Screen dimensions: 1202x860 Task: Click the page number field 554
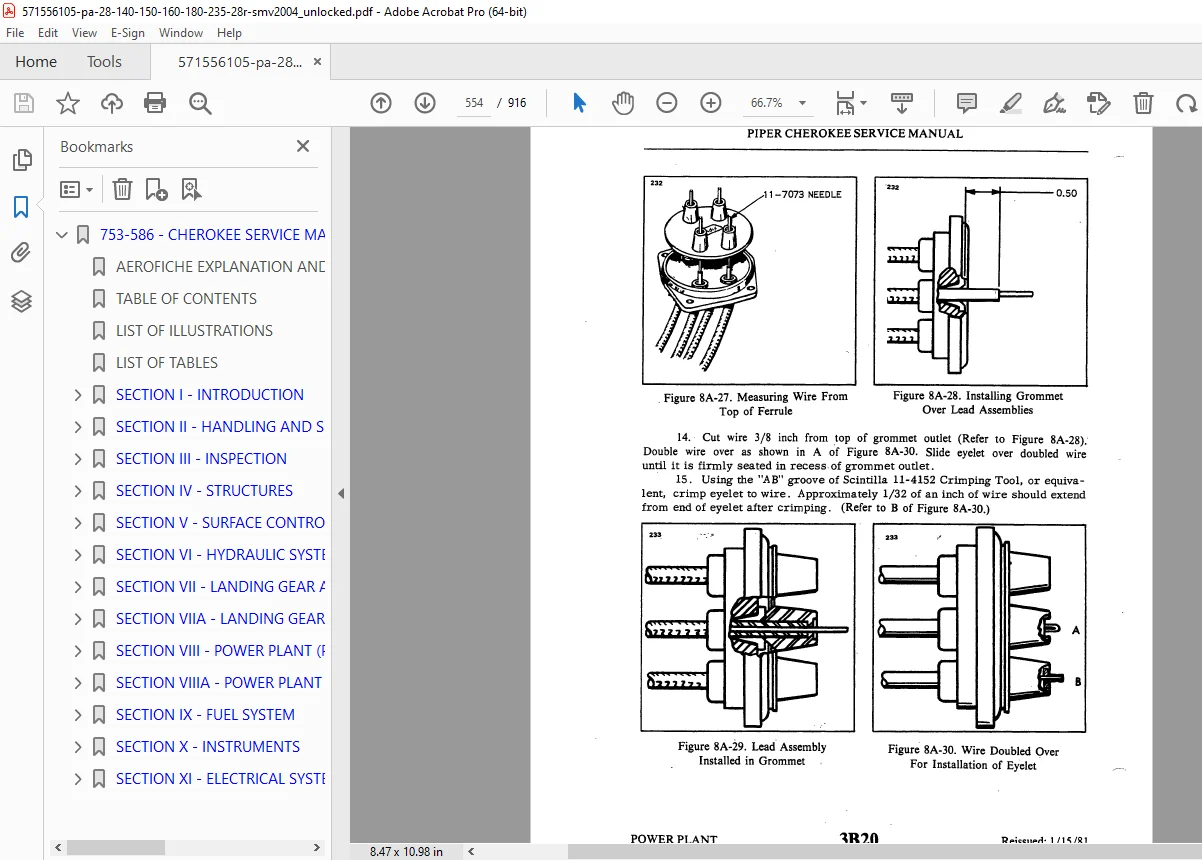pyautogui.click(x=474, y=103)
